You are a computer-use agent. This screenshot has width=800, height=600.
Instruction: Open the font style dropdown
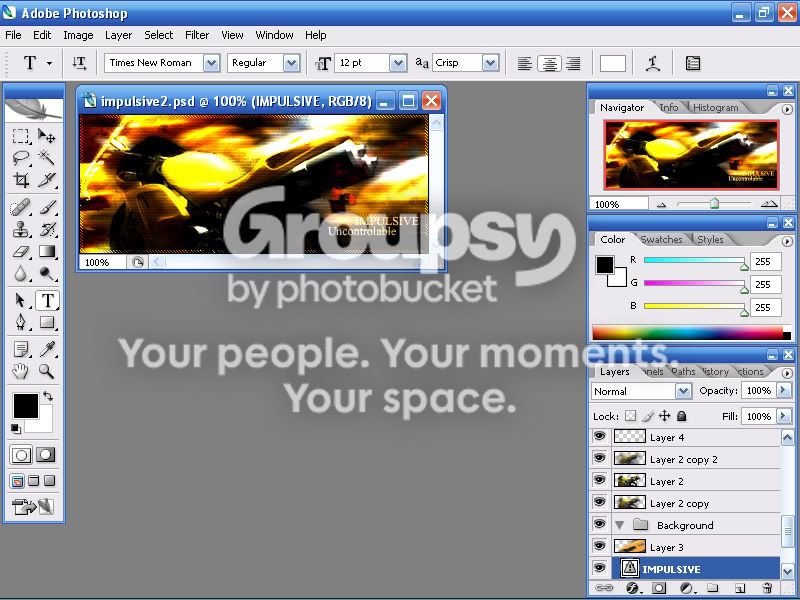click(291, 63)
